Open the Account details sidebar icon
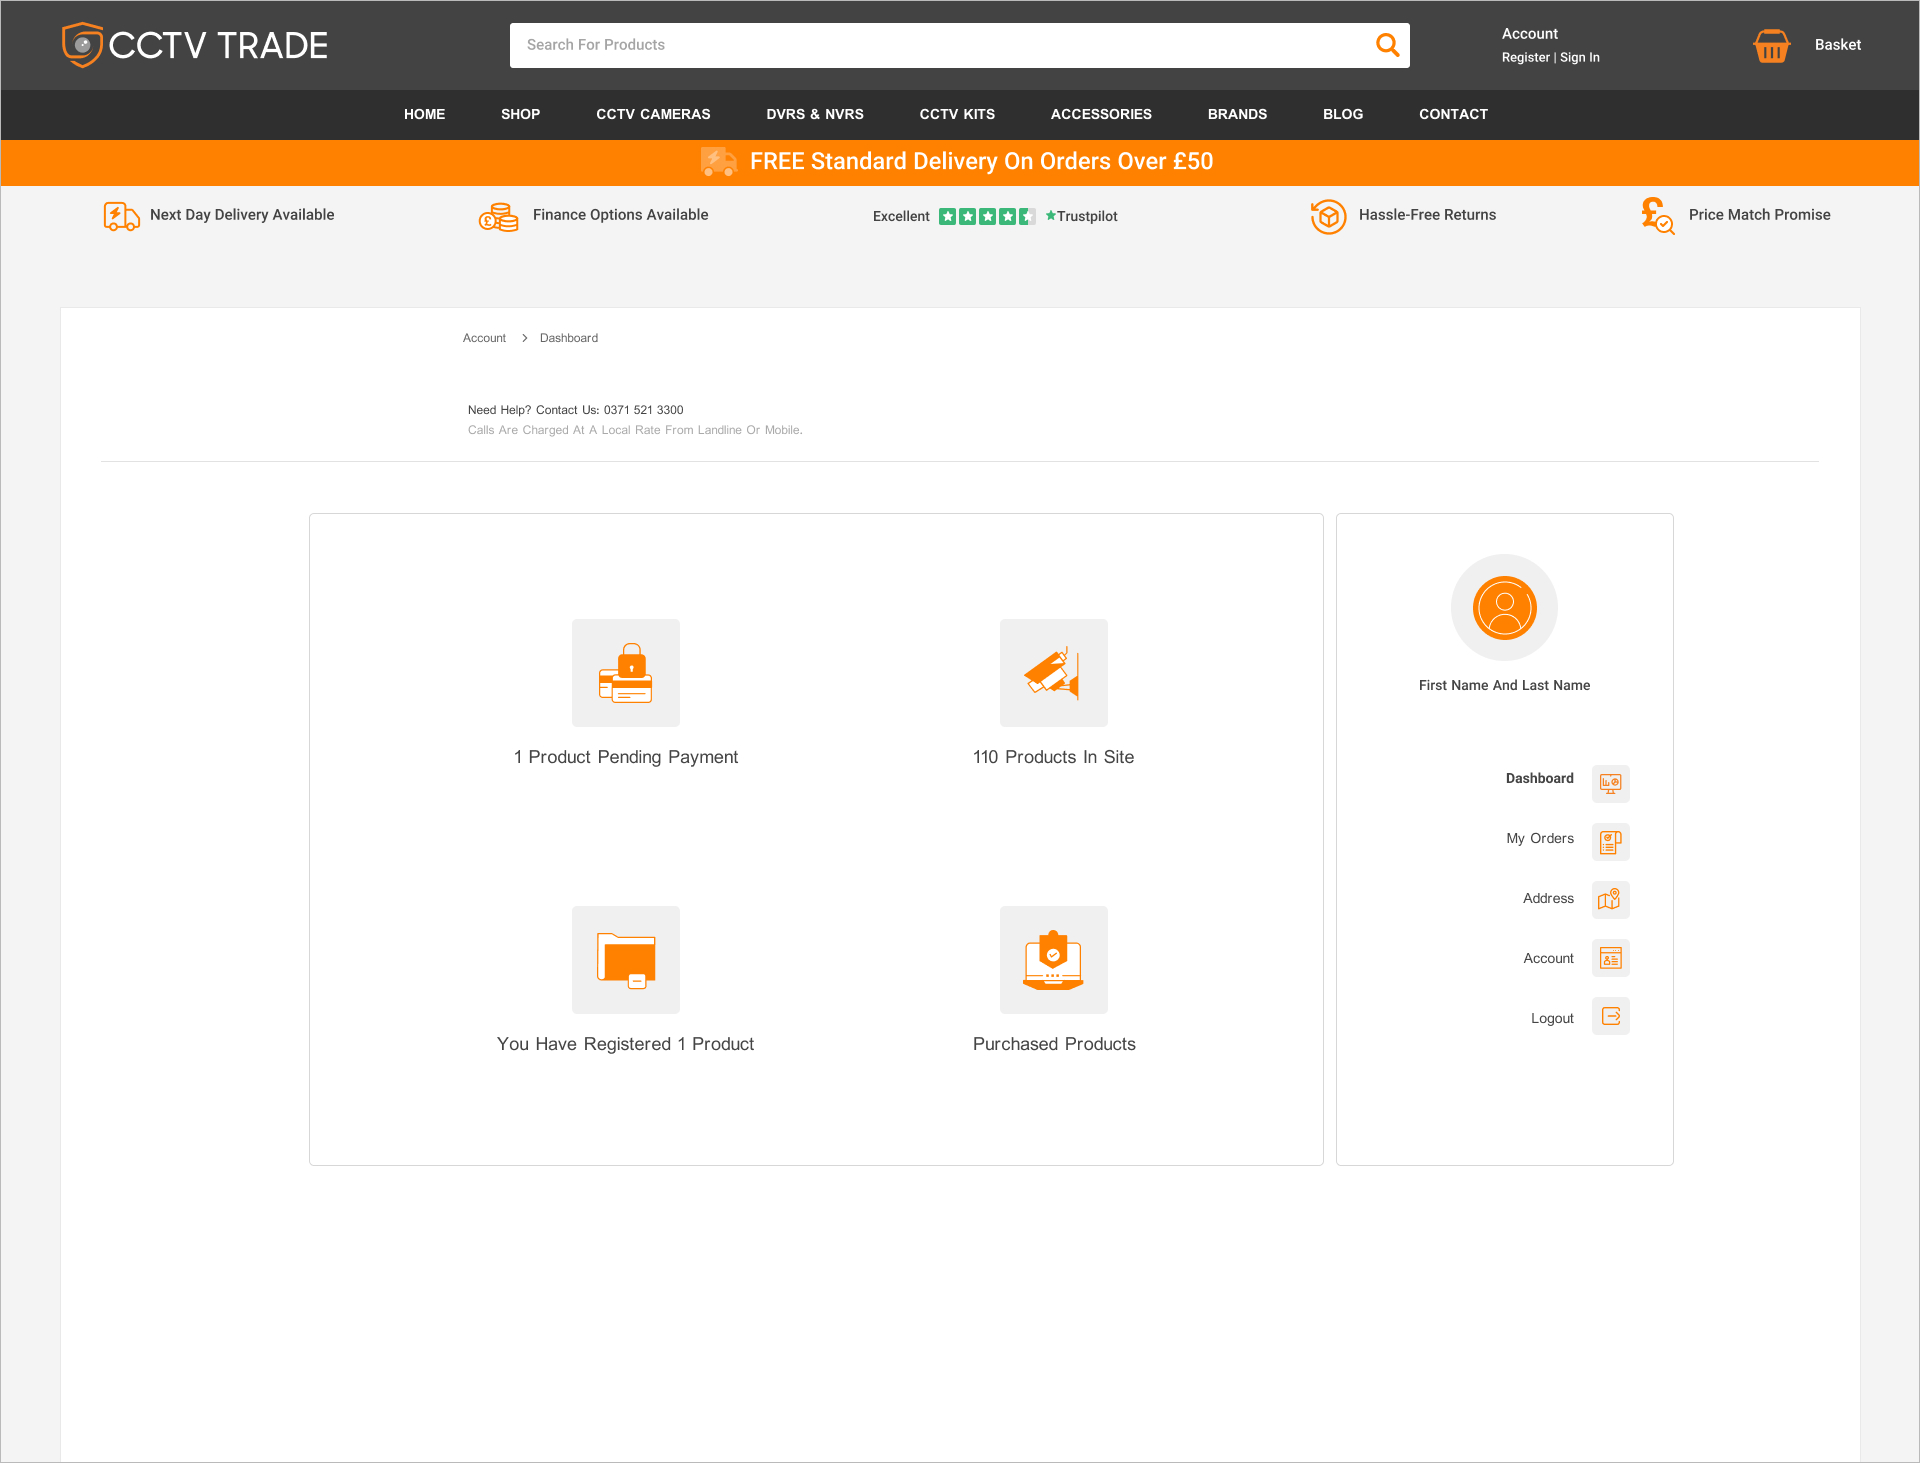 tap(1610, 958)
